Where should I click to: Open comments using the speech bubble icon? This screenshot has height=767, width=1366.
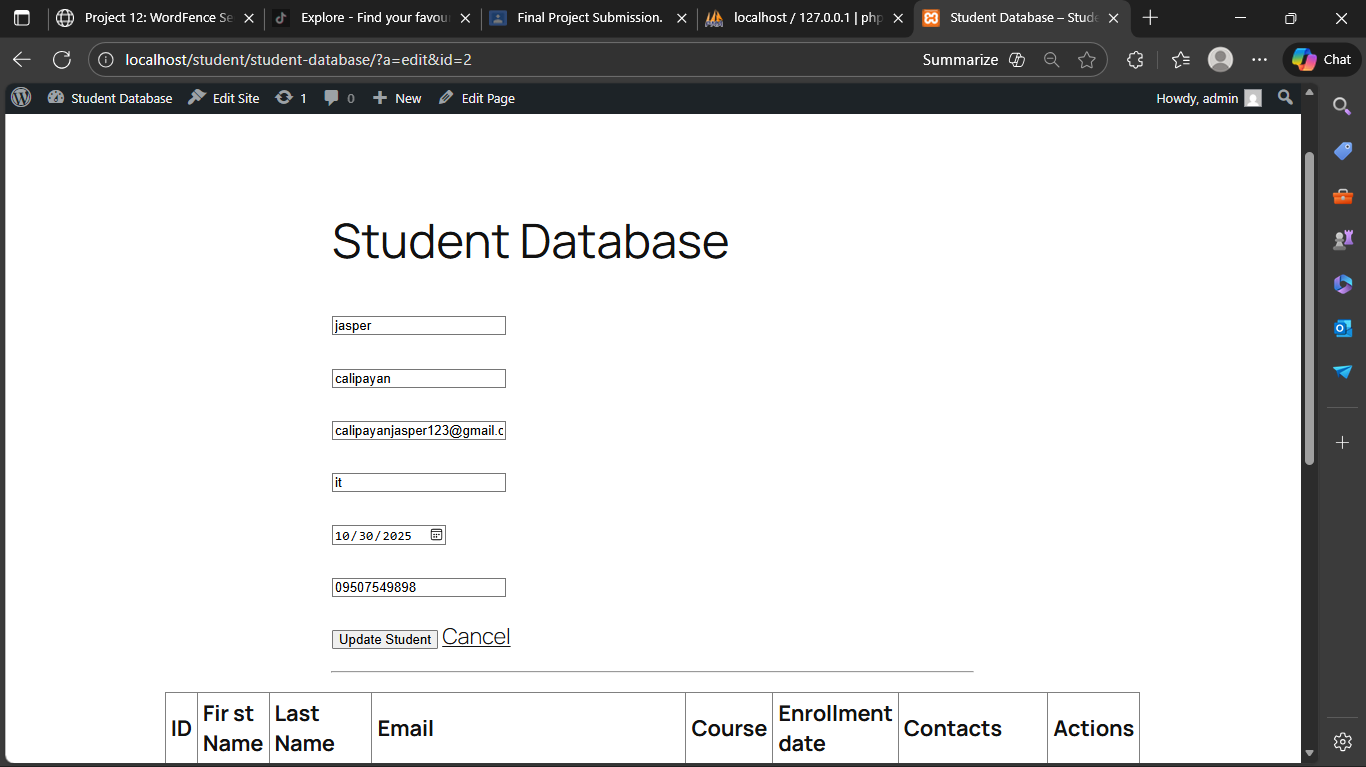coord(333,97)
